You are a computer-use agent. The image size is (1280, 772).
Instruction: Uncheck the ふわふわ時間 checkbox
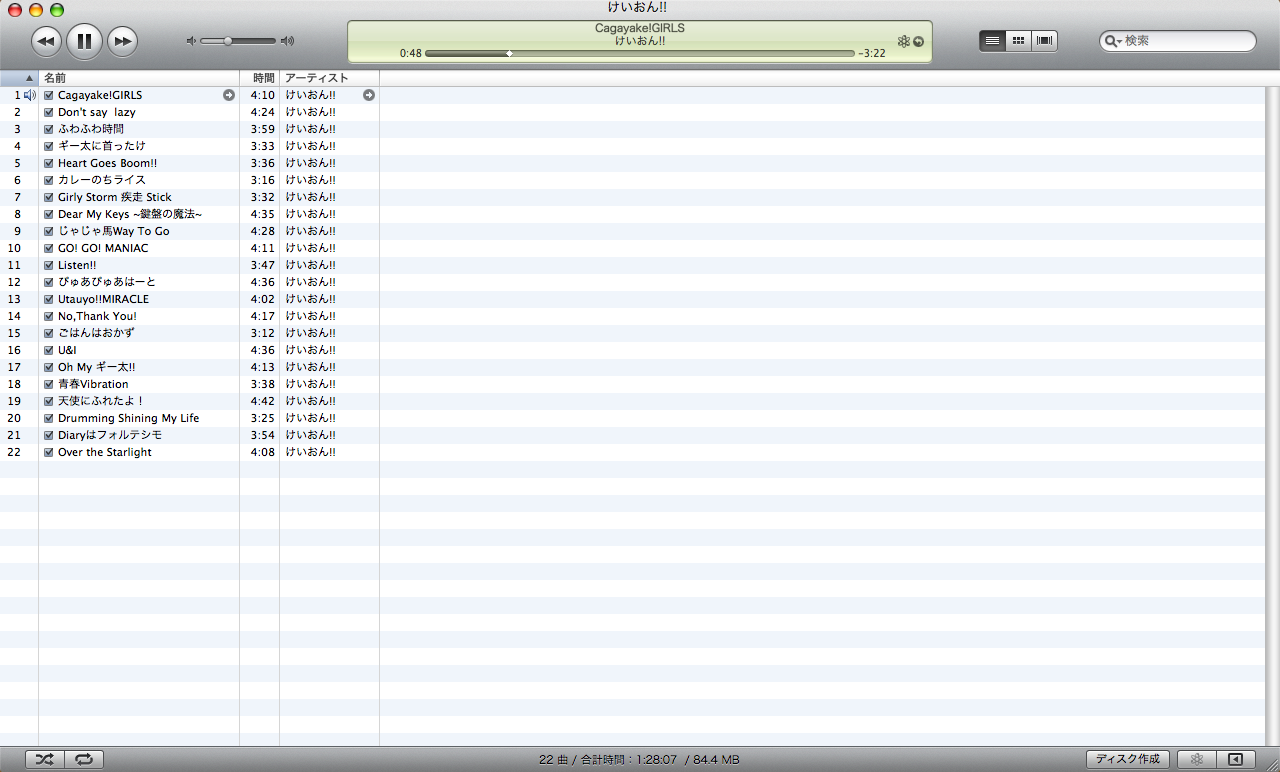pos(49,129)
